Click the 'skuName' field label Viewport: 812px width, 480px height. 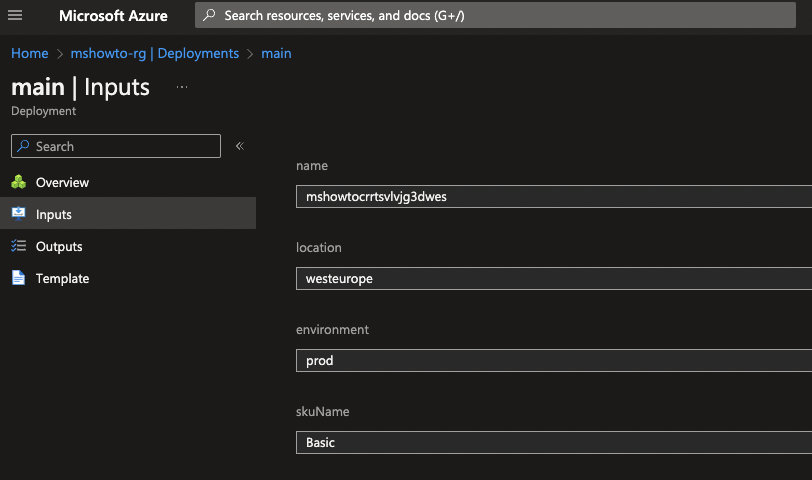point(322,411)
